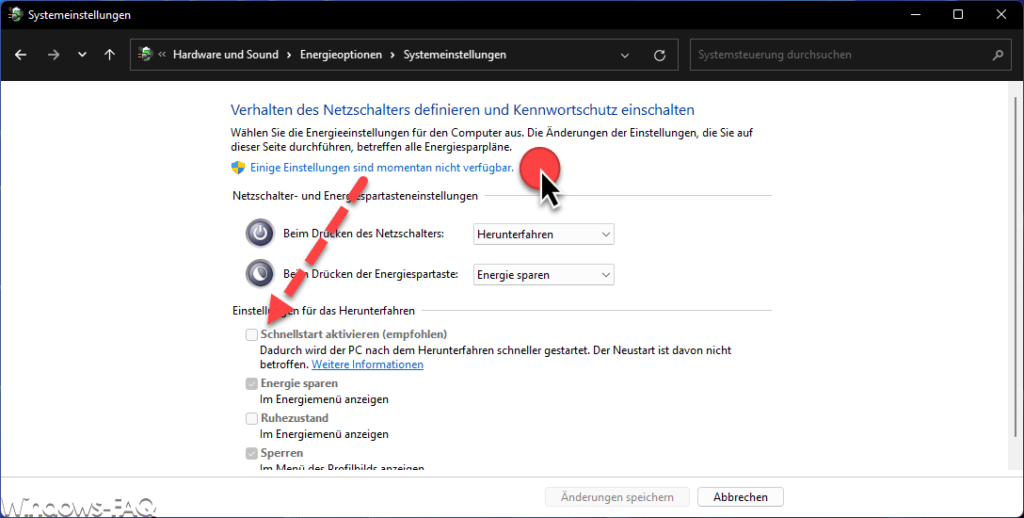Go back with the back arrow
The width and height of the screenshot is (1024, 518).
pos(21,55)
